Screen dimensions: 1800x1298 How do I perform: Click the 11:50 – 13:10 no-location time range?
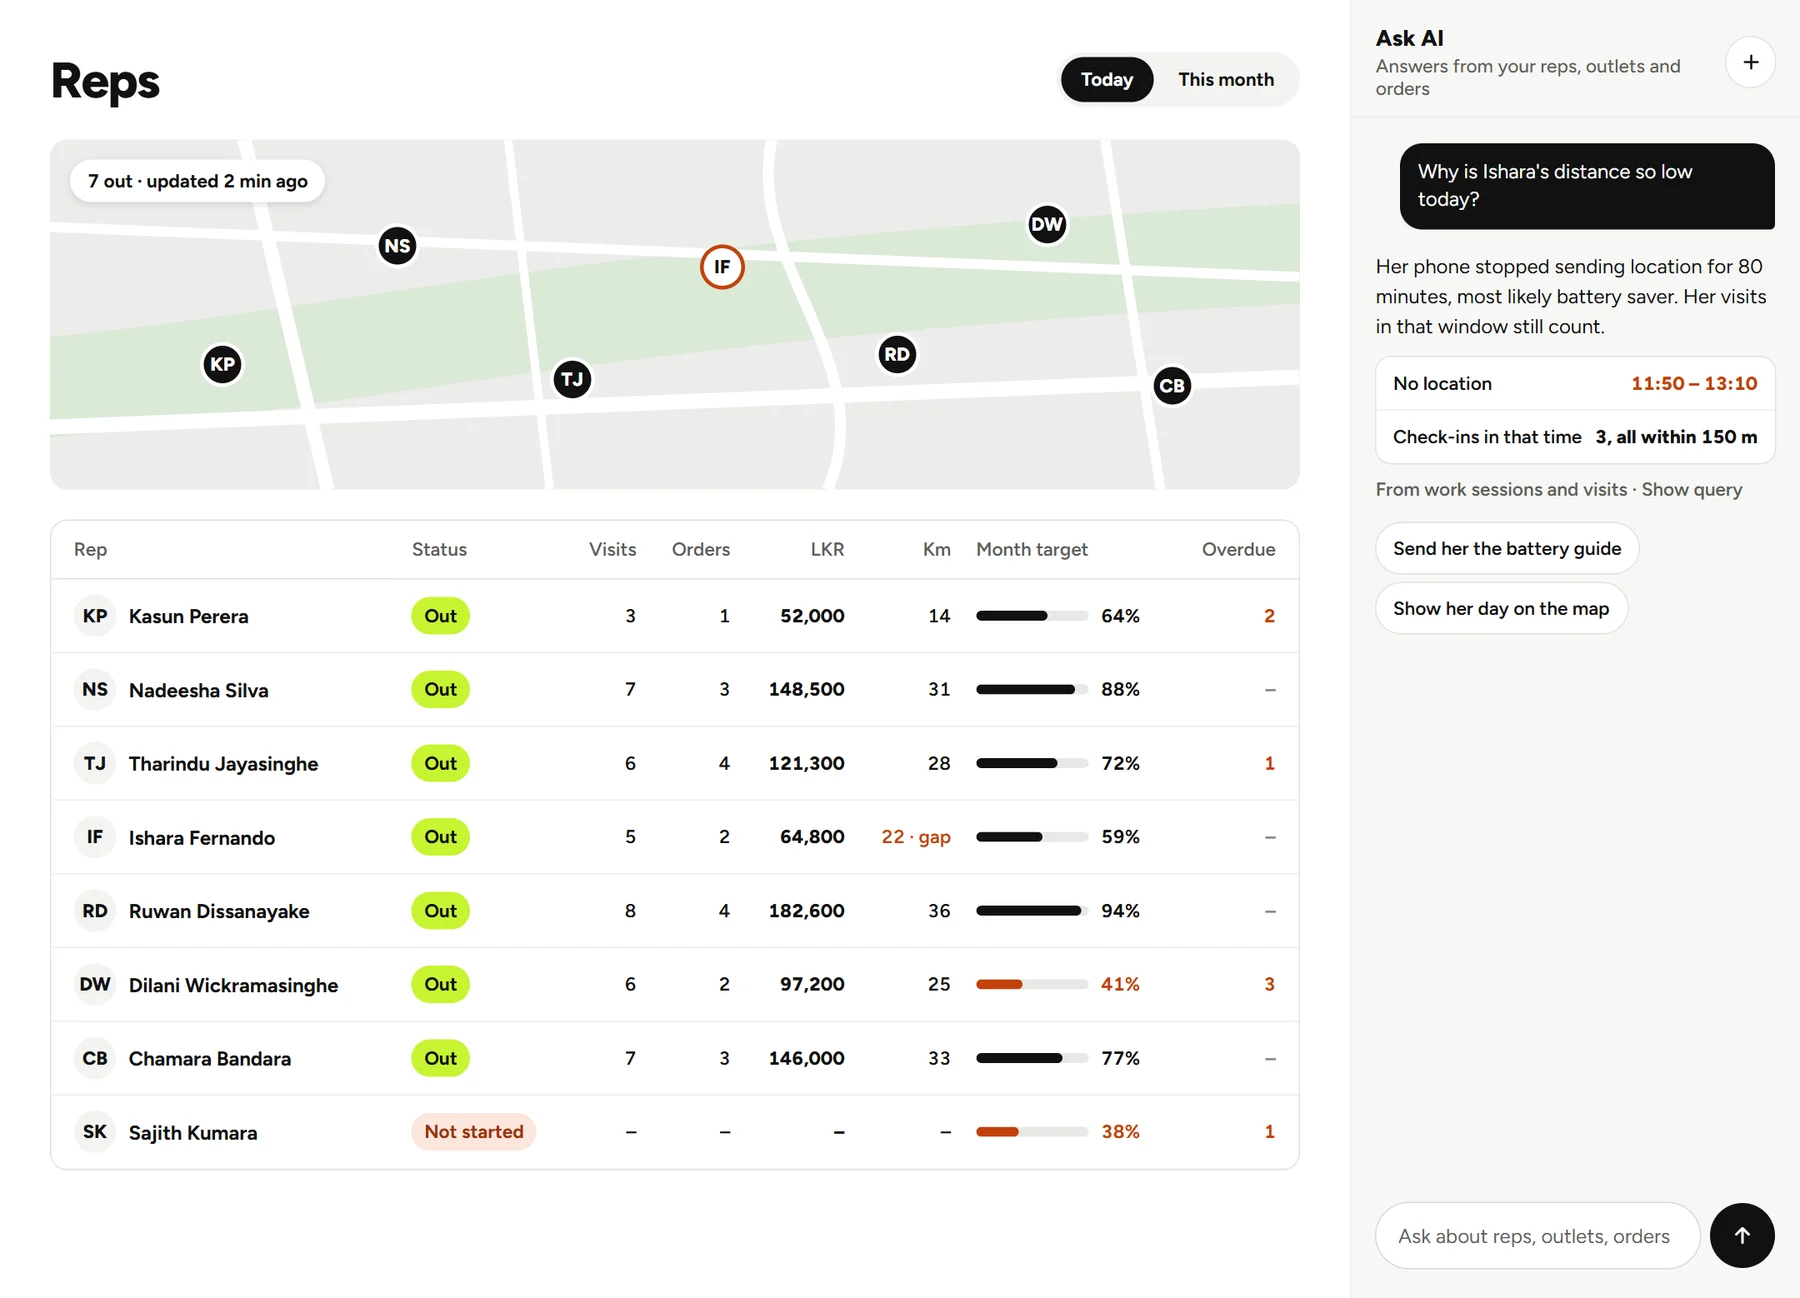1694,384
